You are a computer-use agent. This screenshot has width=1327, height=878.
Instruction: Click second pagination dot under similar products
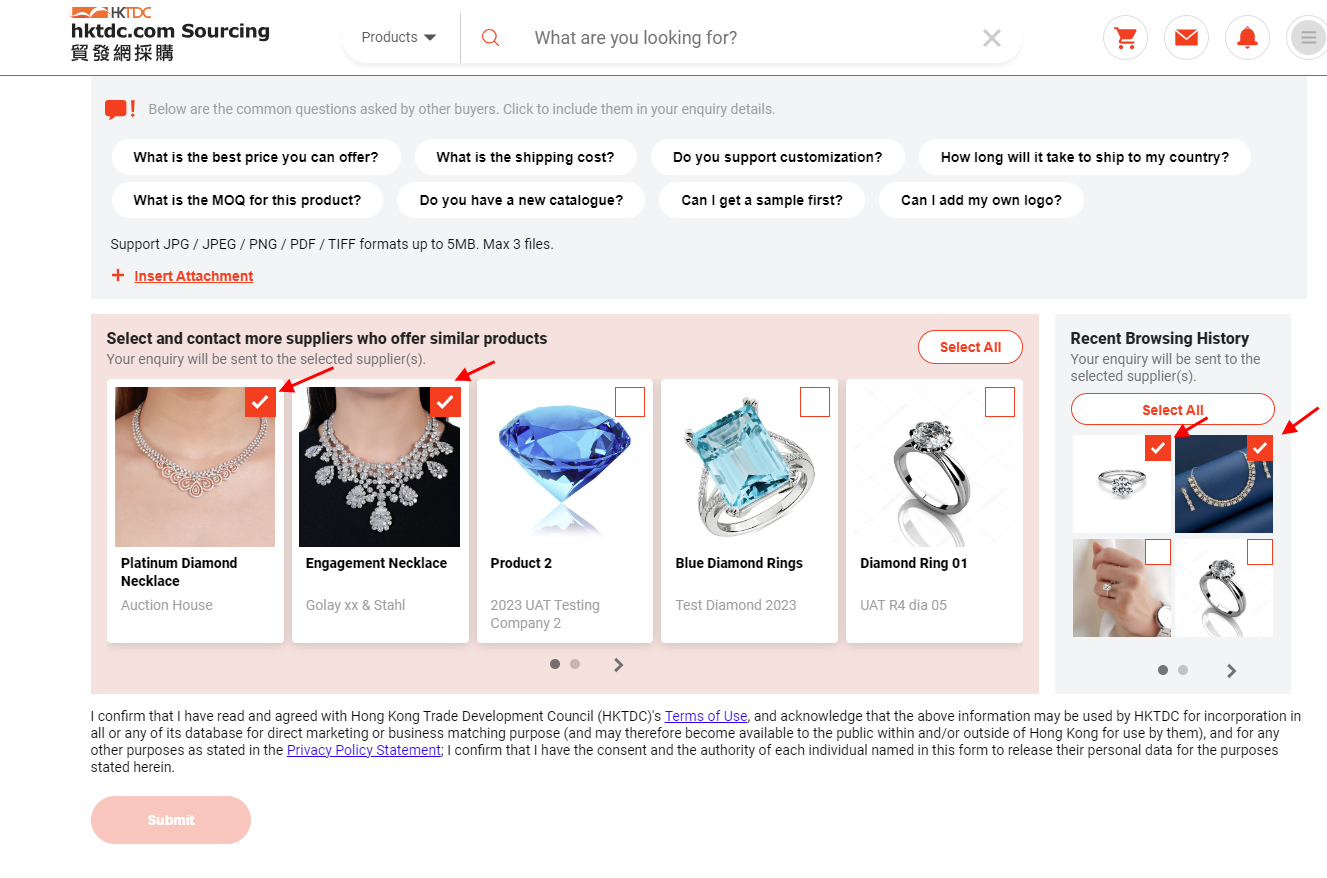(x=575, y=664)
